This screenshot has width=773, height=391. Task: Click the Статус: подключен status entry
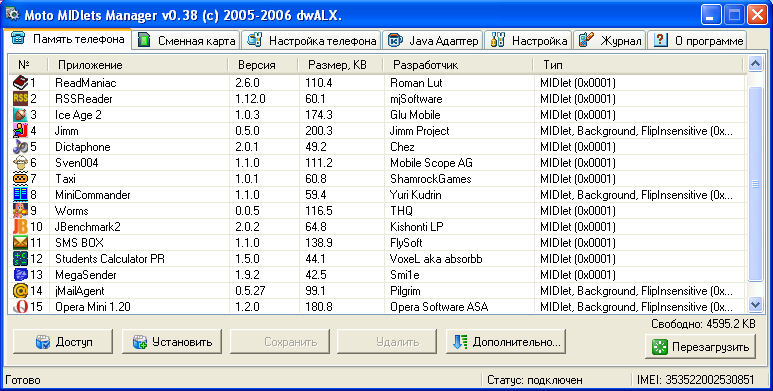tap(535, 380)
